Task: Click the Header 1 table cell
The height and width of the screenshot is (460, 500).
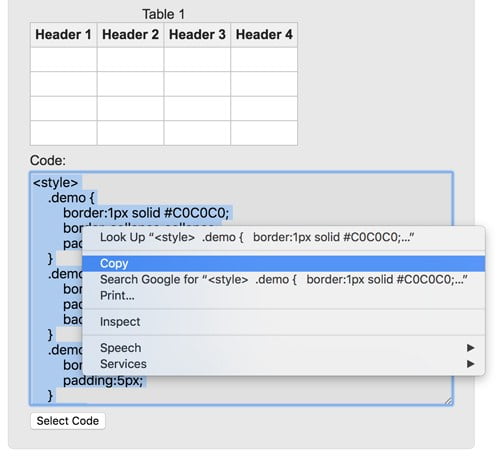Action: pyautogui.click(x=64, y=35)
